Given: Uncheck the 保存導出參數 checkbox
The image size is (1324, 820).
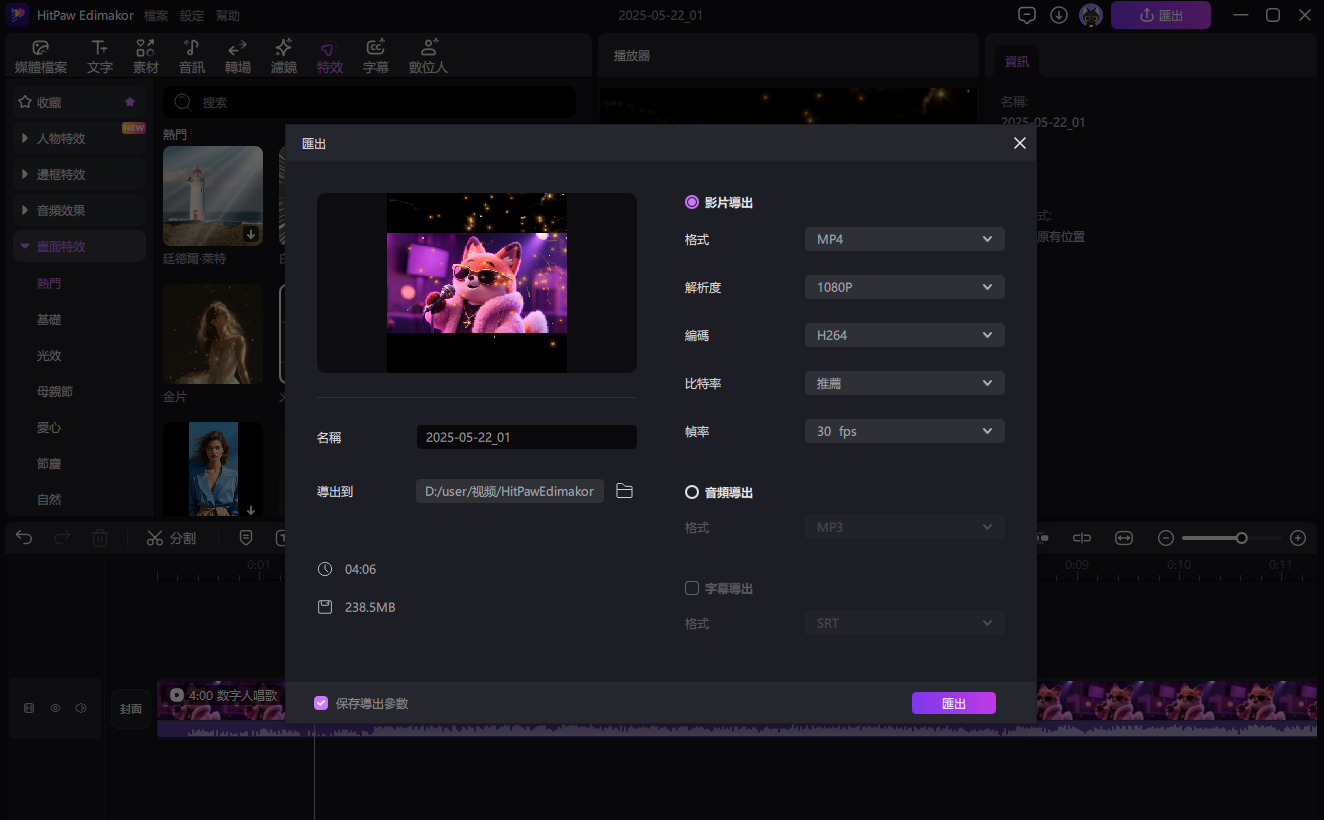Looking at the screenshot, I should coord(321,703).
